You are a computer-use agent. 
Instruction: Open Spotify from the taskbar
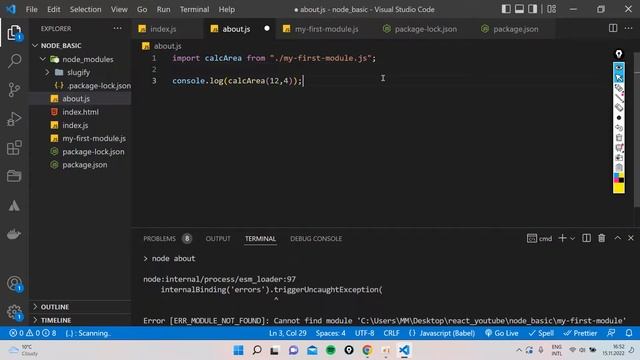coord(331,350)
